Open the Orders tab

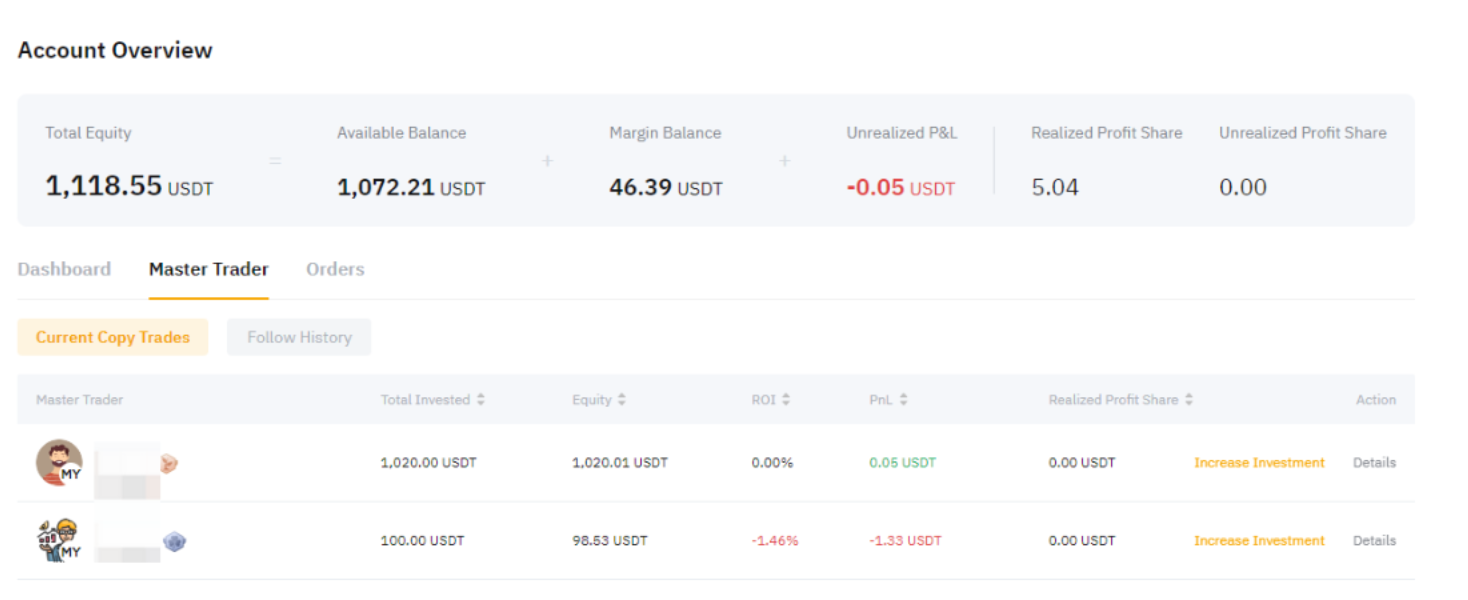[x=335, y=269]
